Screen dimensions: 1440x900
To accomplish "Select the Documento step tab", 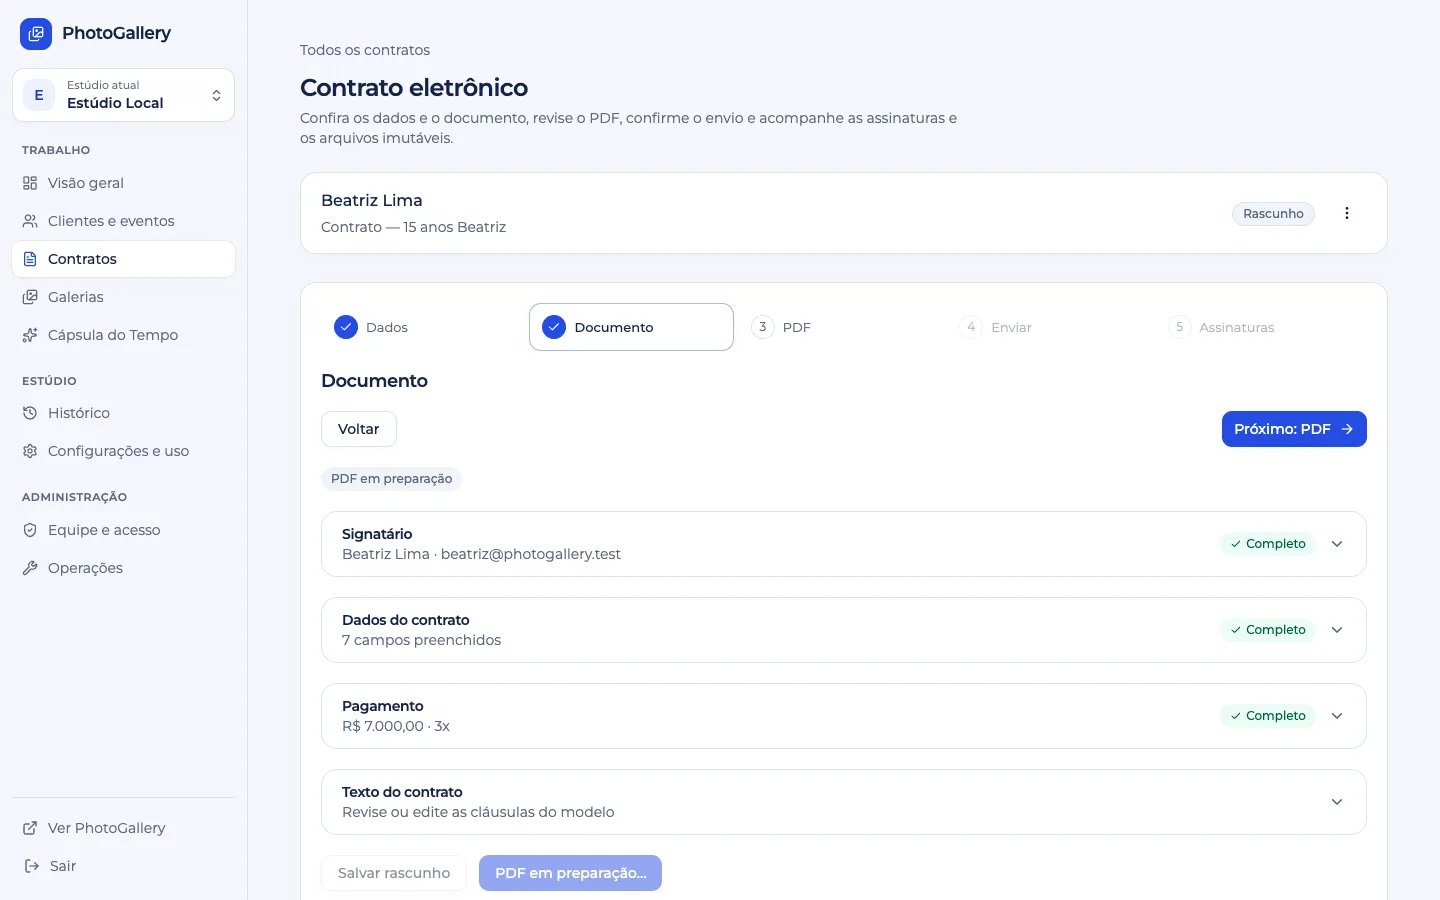I will point(631,327).
